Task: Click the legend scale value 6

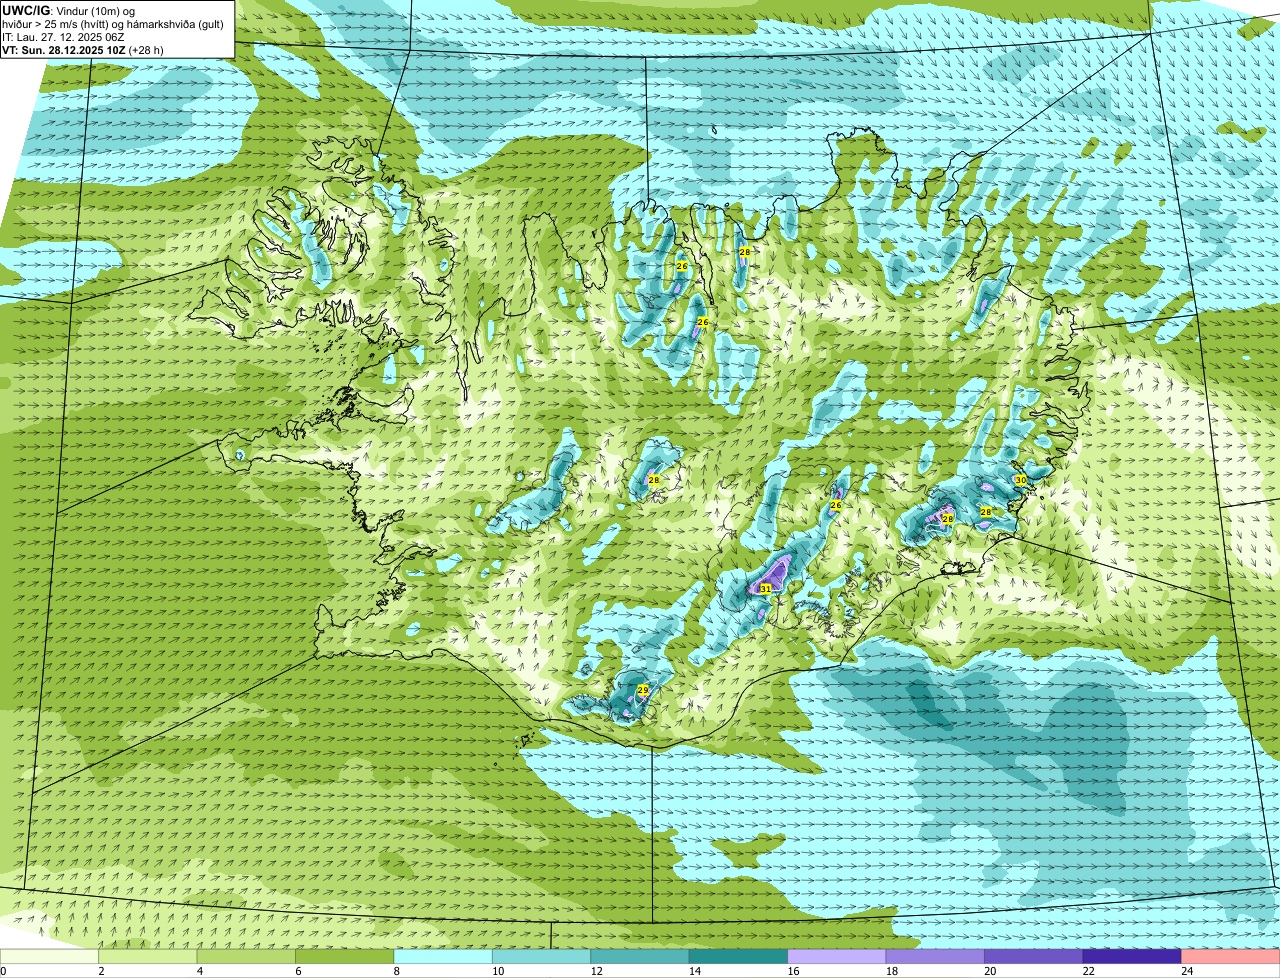Action: click(298, 971)
